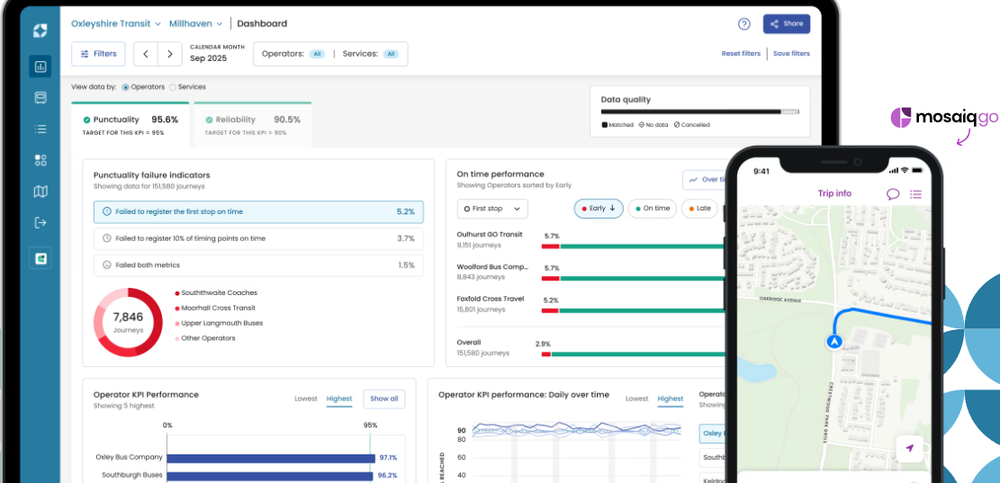The image size is (1000, 483).
Task: Go to previous calendar month arrow
Action: click(x=145, y=54)
